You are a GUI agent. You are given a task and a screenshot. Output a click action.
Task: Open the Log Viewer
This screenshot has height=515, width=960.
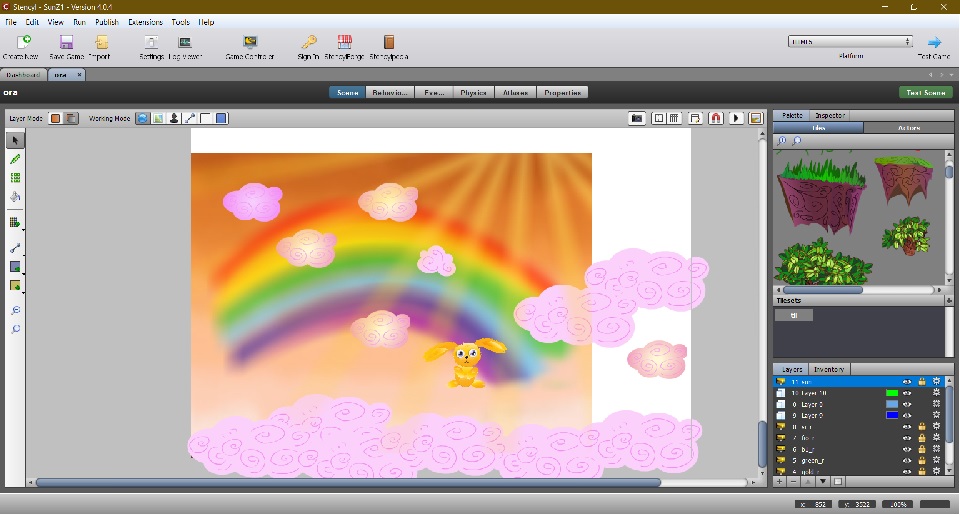point(185,43)
